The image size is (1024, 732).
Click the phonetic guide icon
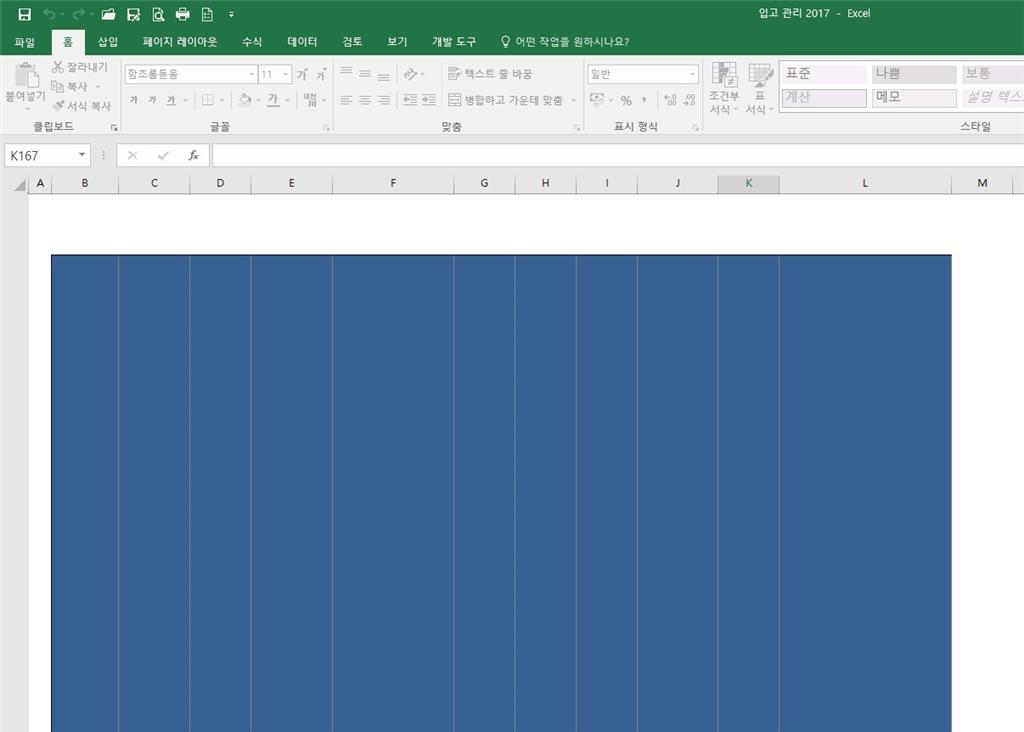310,100
